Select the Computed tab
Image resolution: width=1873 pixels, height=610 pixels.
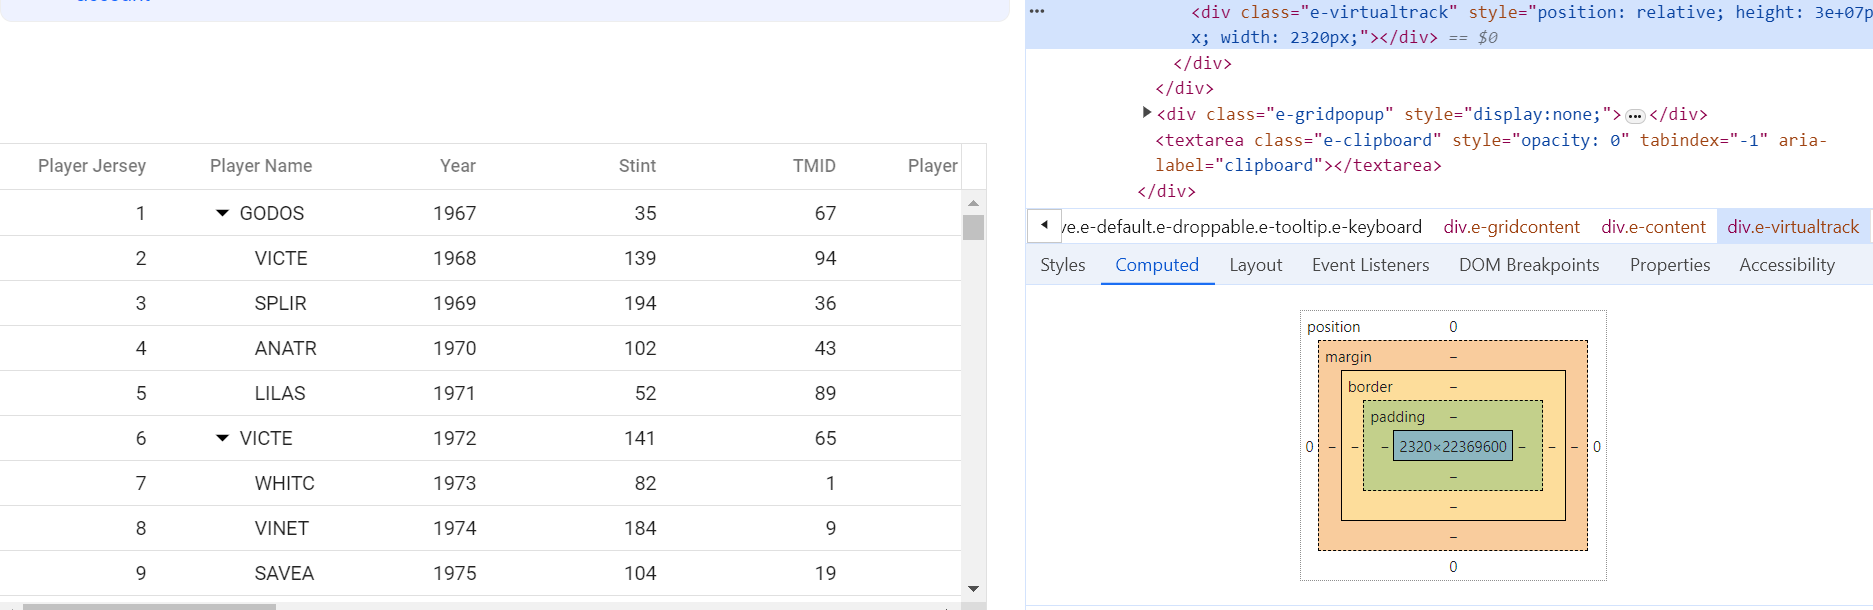[x=1157, y=265]
